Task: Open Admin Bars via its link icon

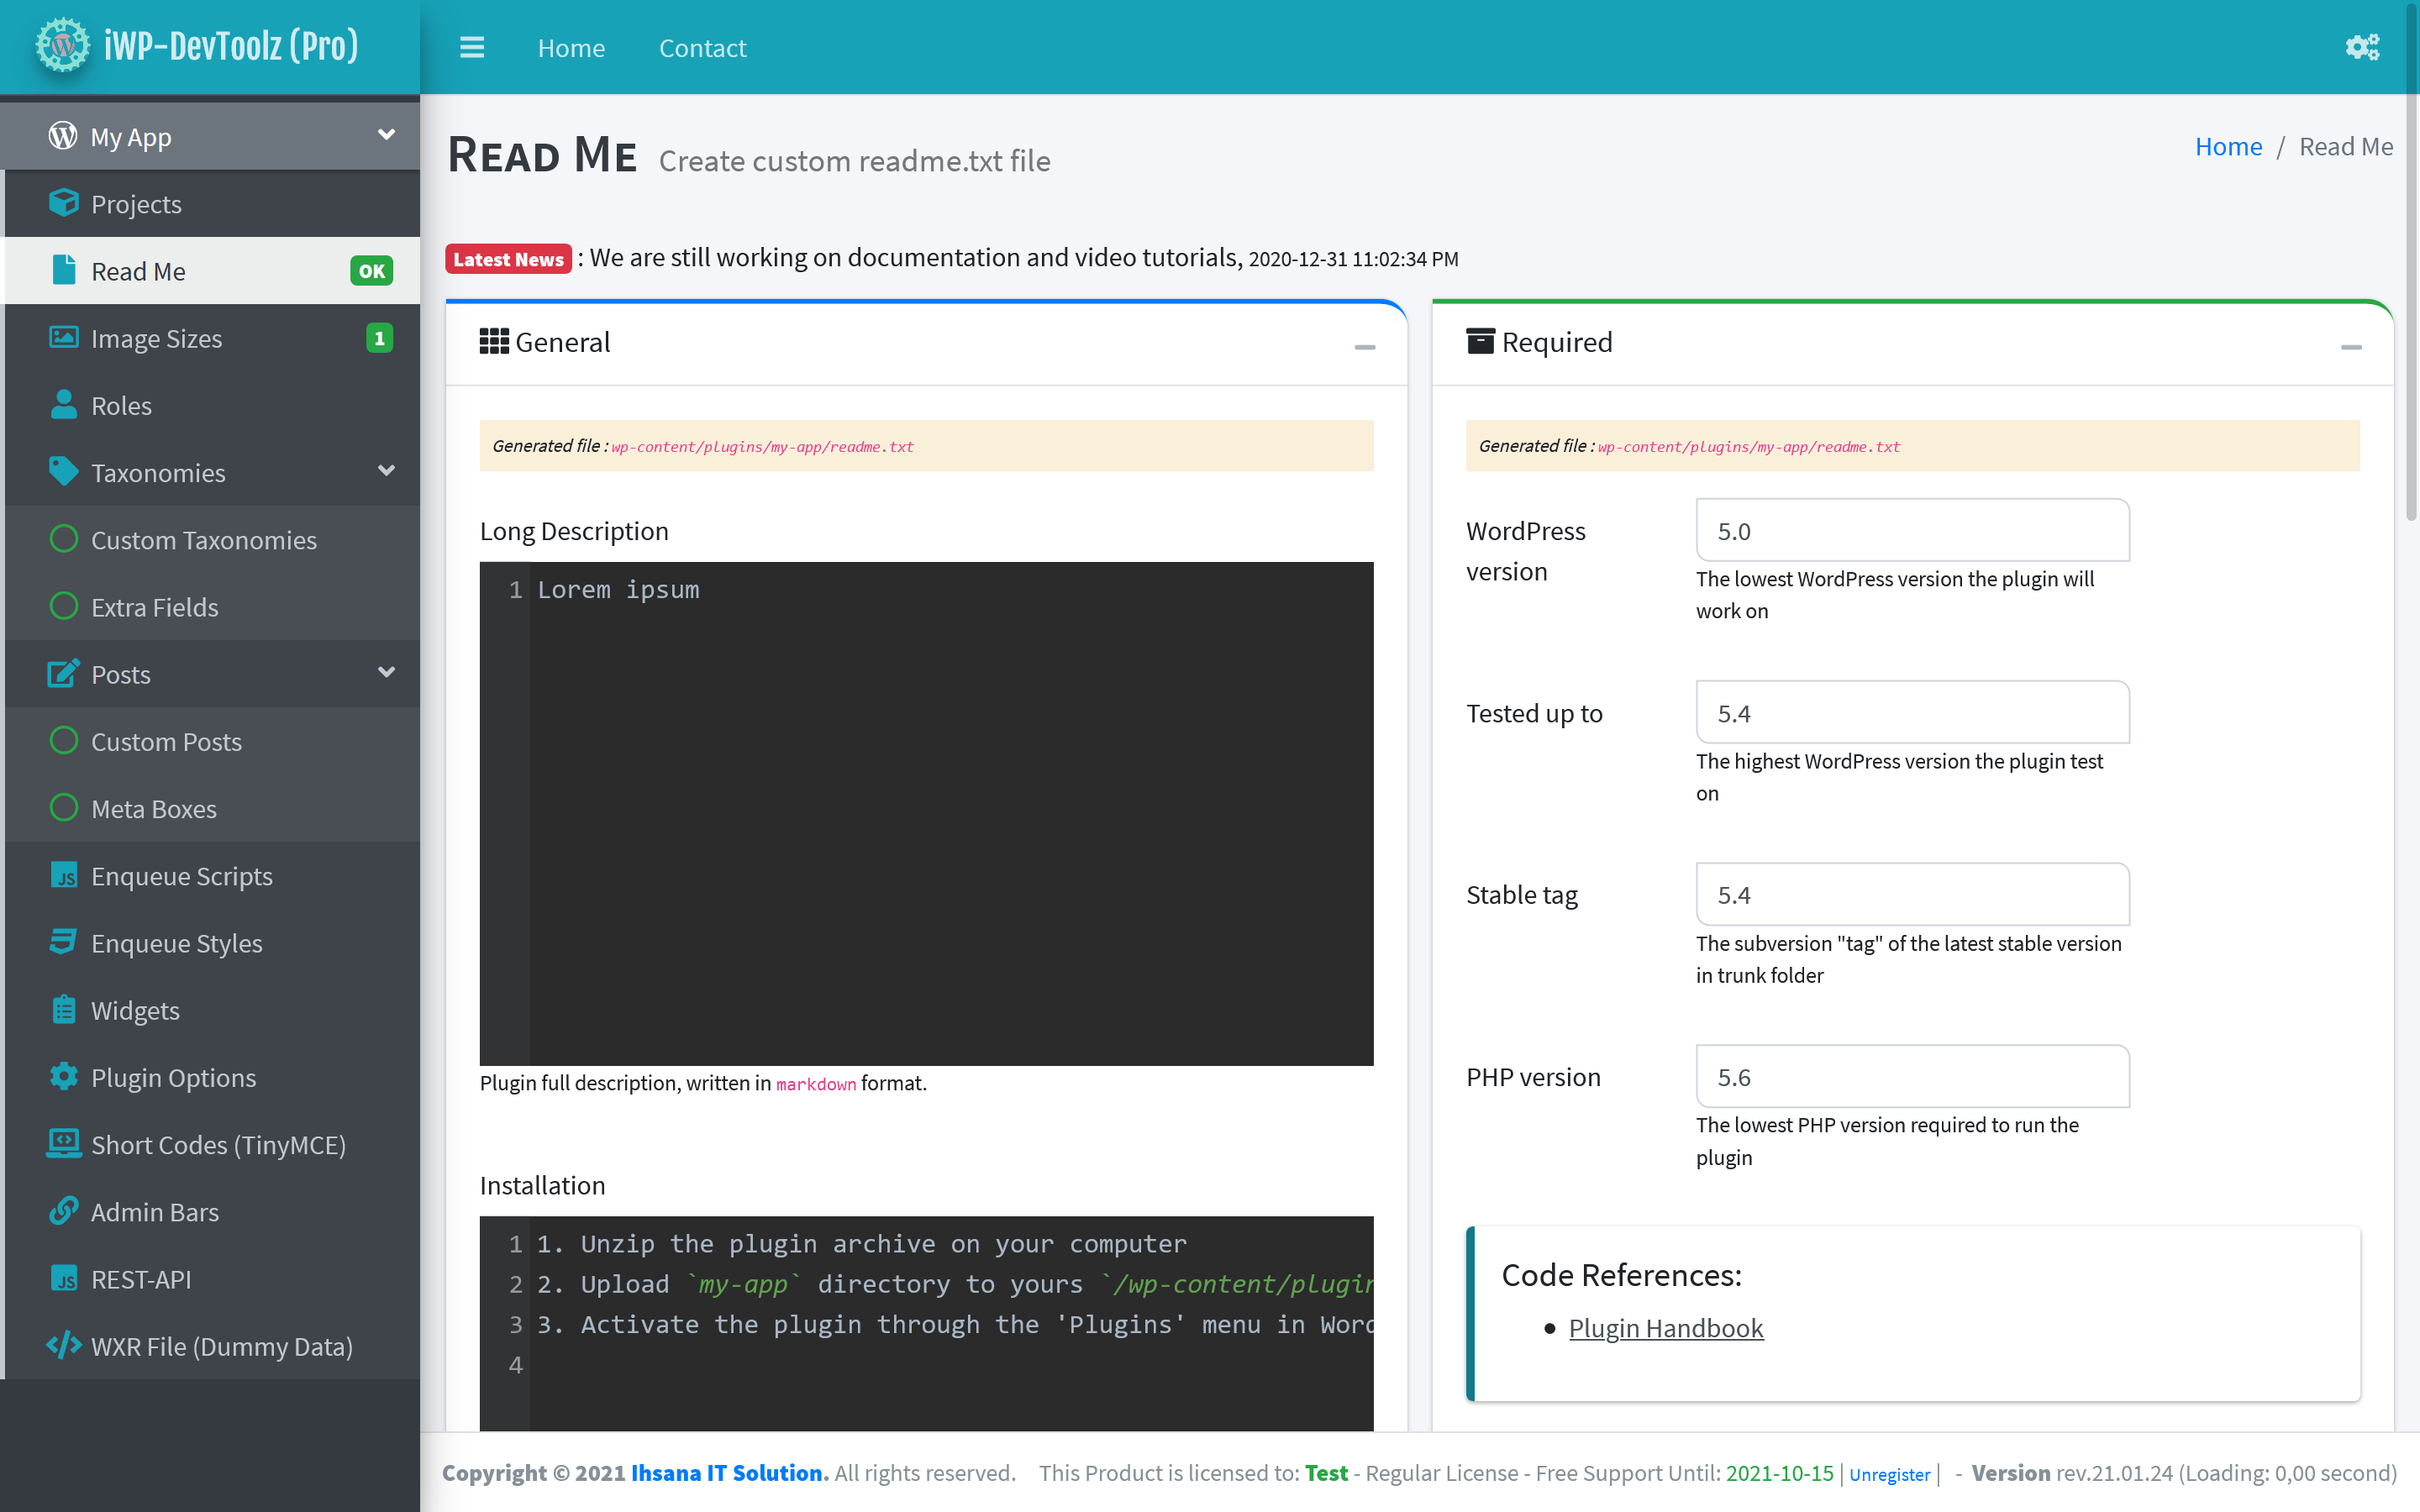Action: pyautogui.click(x=63, y=1211)
